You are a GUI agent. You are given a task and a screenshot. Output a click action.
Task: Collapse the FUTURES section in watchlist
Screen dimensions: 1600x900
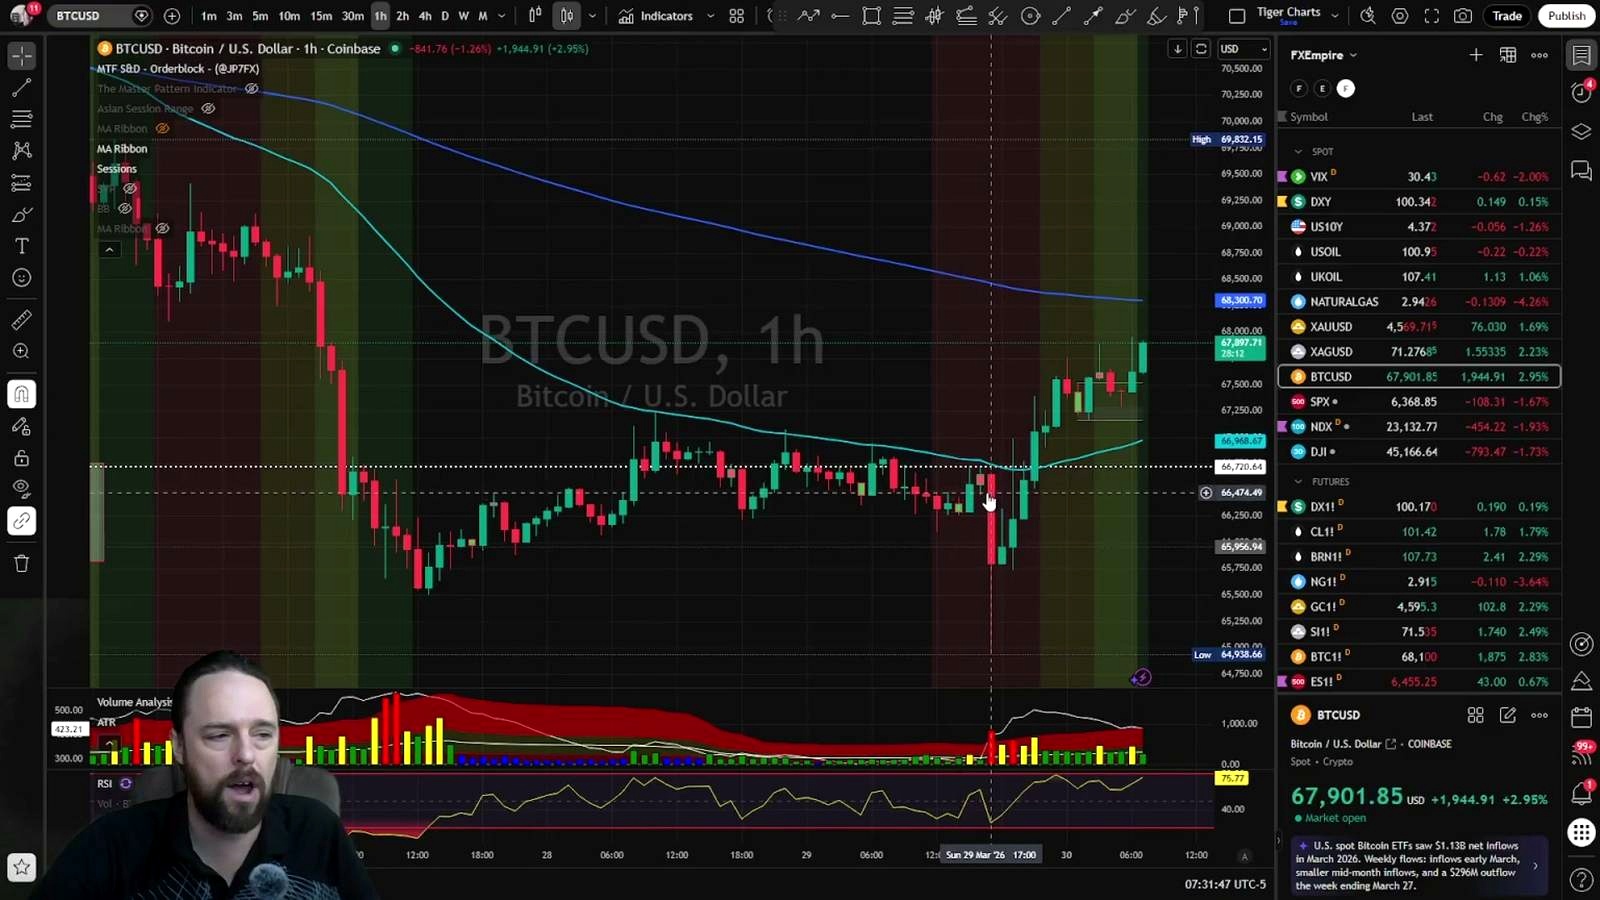click(x=1299, y=482)
